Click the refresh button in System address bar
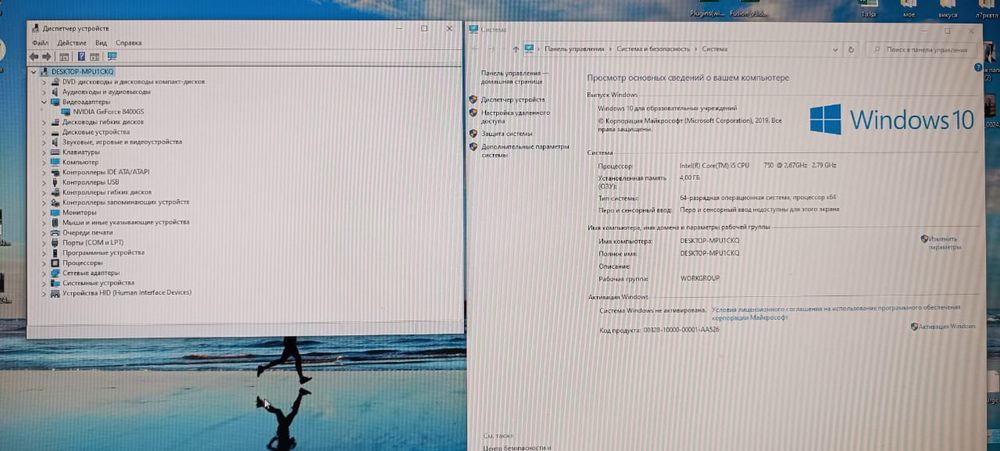The image size is (1000, 451). point(851,49)
